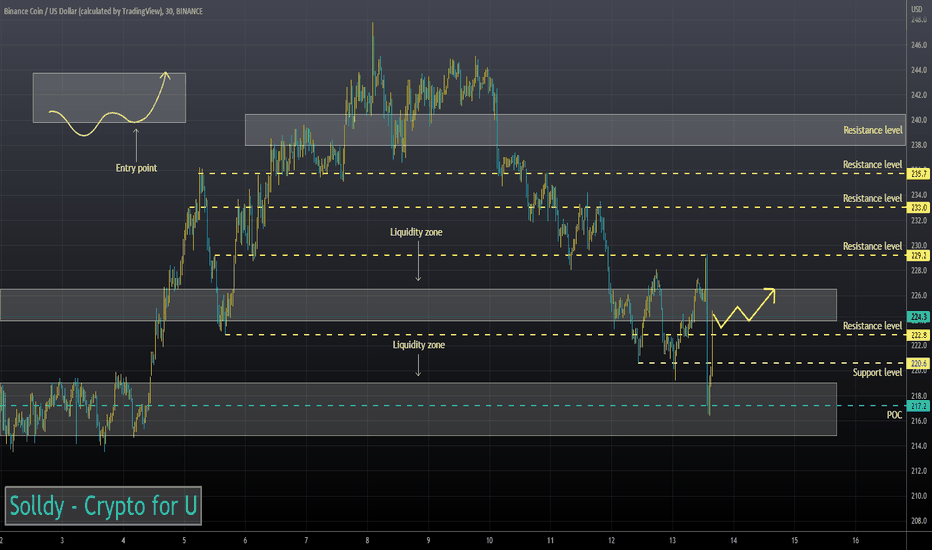Click date 12 on the time axis
Image resolution: width=932 pixels, height=550 pixels.
611,540
